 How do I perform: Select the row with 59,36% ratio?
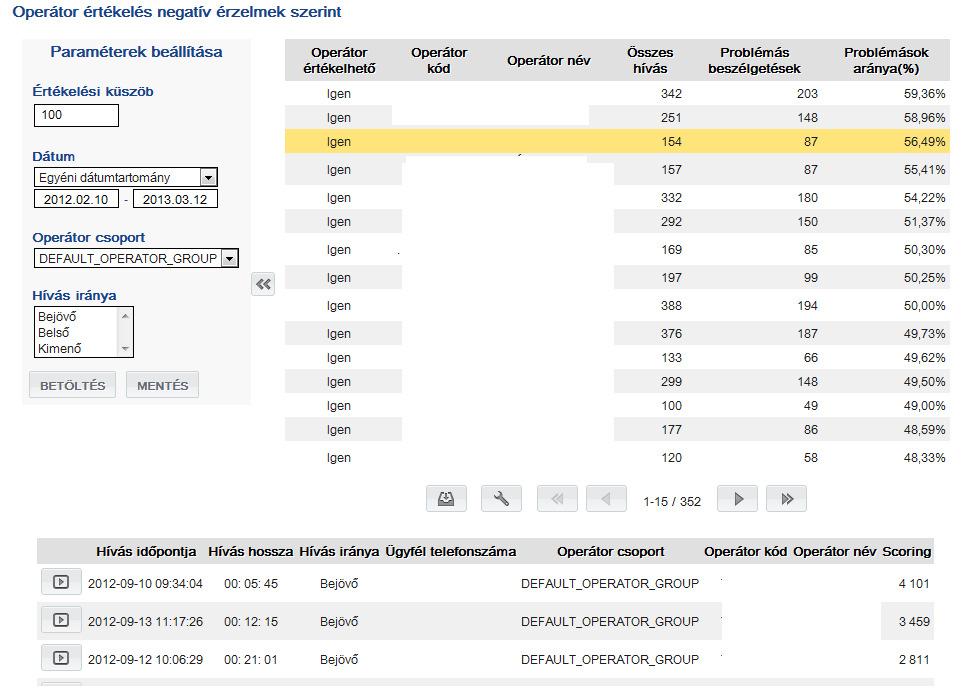617,94
